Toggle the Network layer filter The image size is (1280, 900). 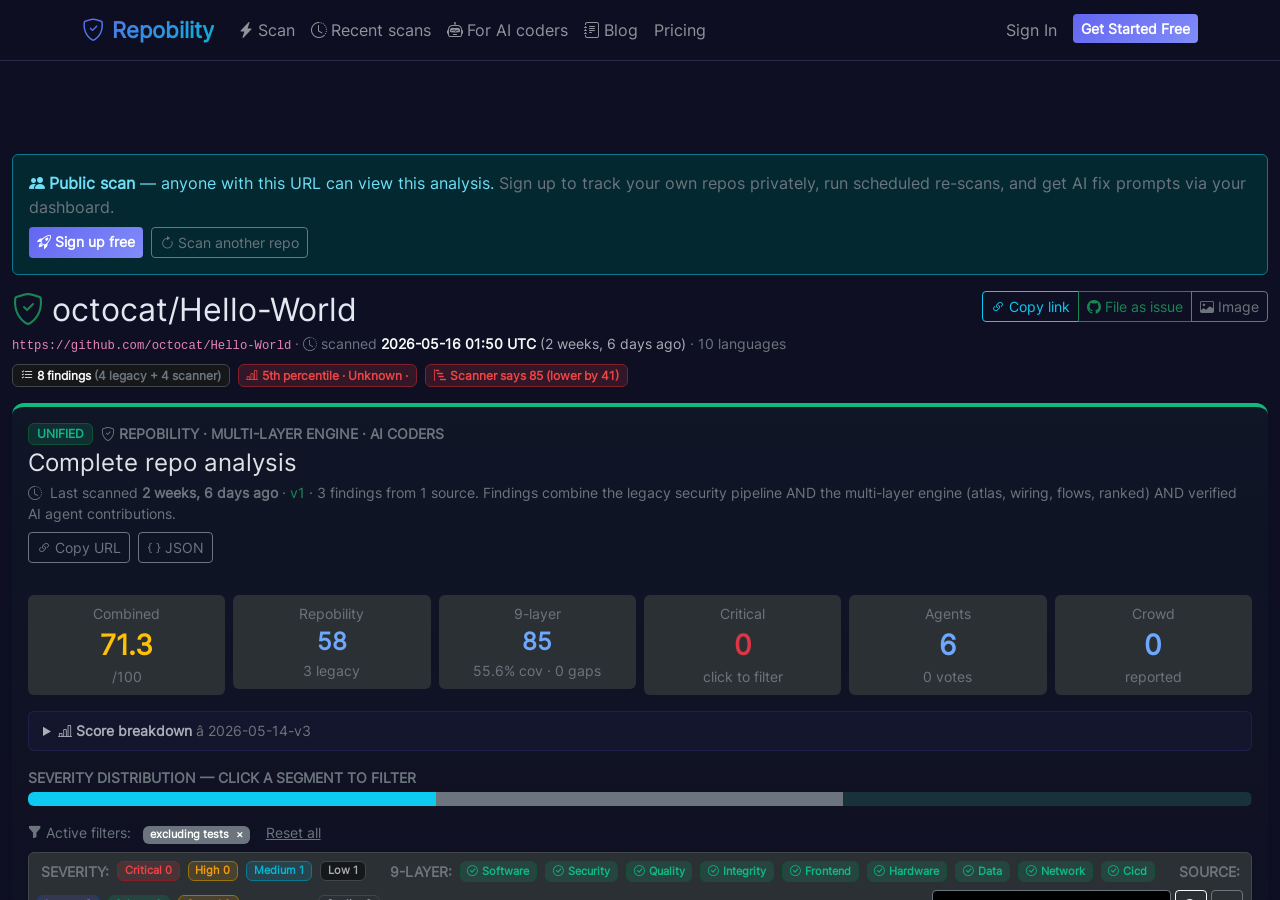[1055, 871]
